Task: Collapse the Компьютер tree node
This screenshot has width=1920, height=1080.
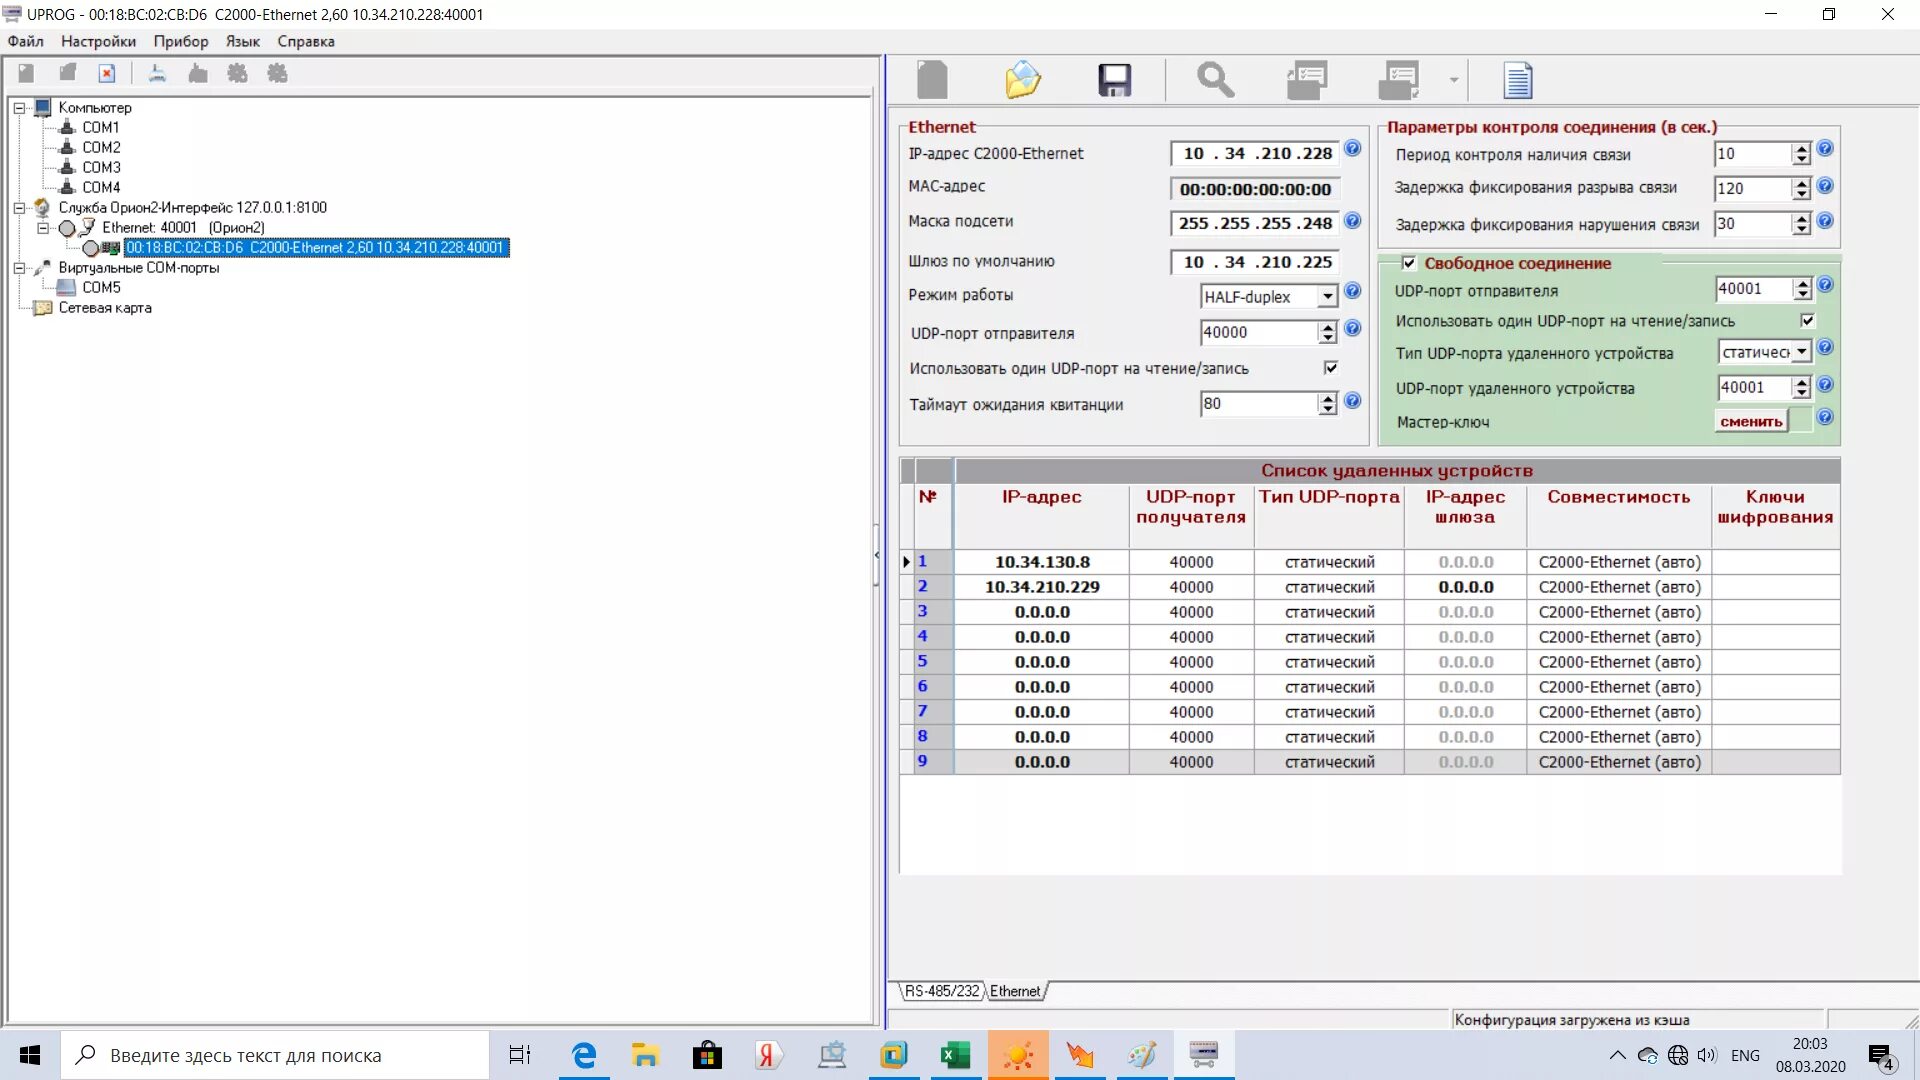Action: coord(19,108)
